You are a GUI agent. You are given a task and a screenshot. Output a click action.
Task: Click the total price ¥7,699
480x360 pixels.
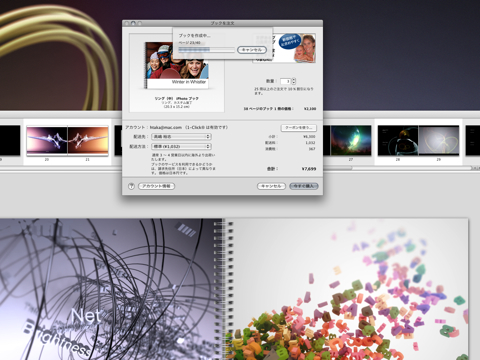pyautogui.click(x=309, y=169)
